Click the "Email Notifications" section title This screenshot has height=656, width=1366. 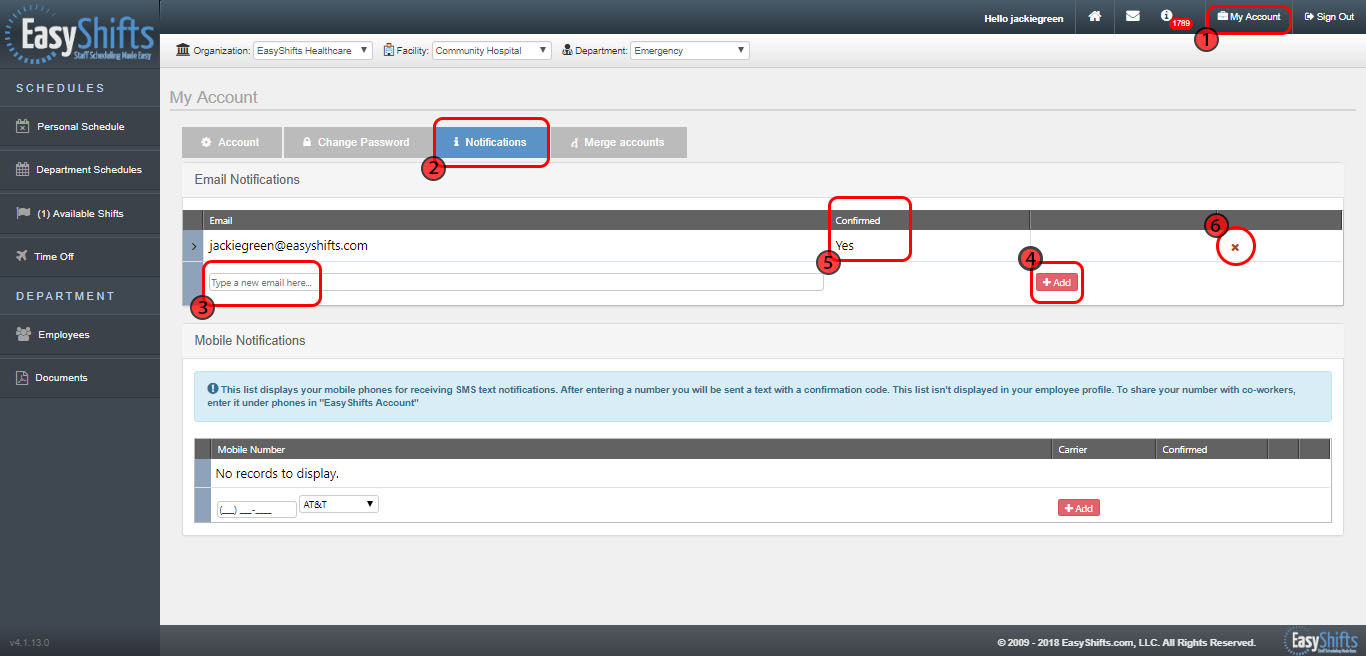[x=247, y=180]
